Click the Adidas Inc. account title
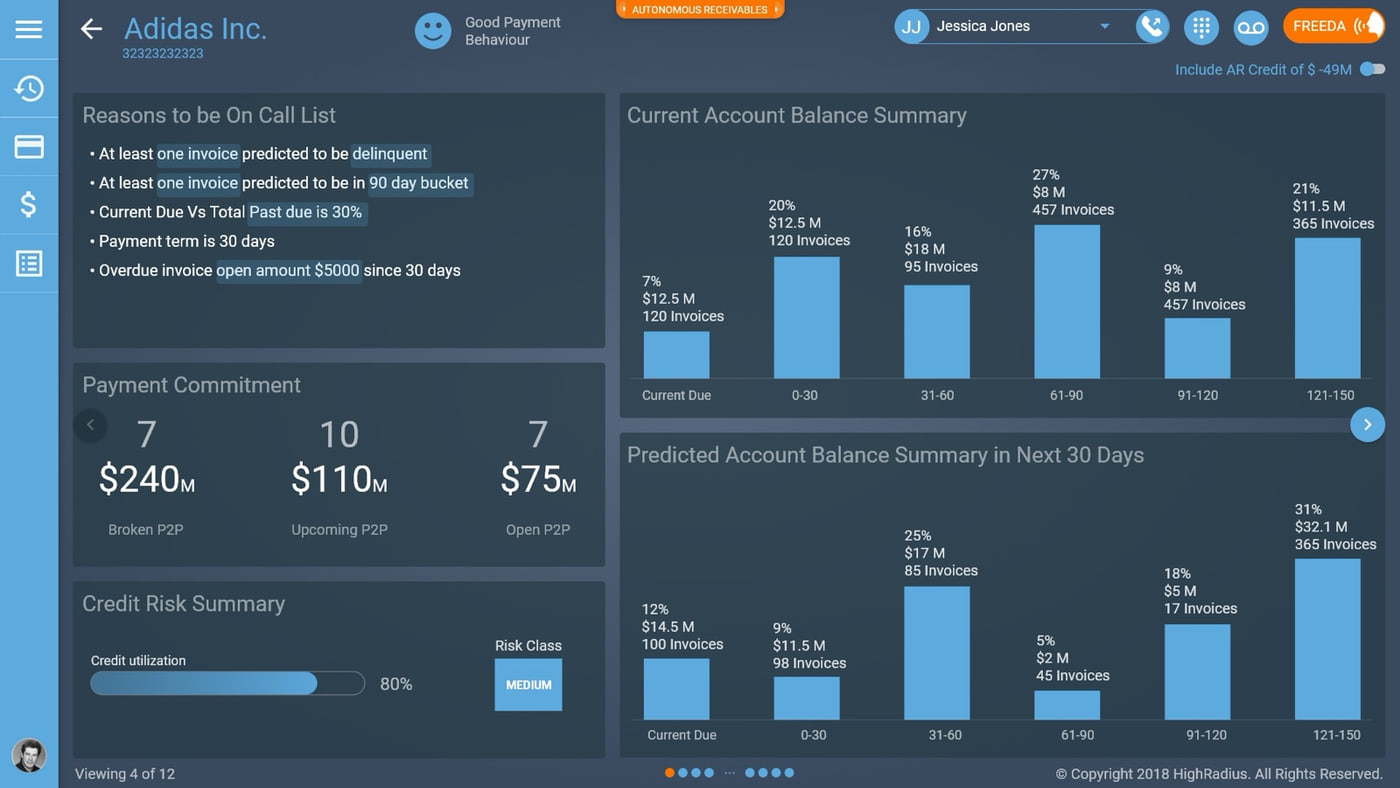Viewport: 1400px width, 788px height. coord(195,28)
